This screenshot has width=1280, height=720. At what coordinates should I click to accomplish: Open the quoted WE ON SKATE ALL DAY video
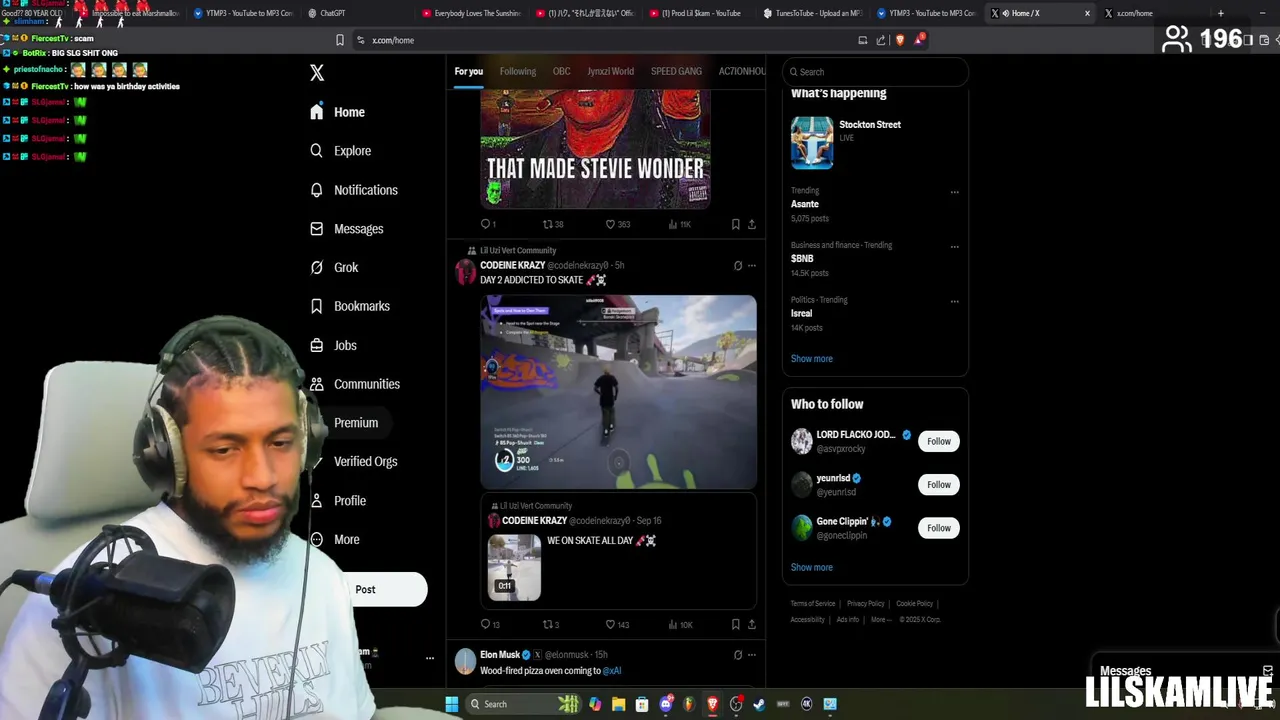pos(514,567)
